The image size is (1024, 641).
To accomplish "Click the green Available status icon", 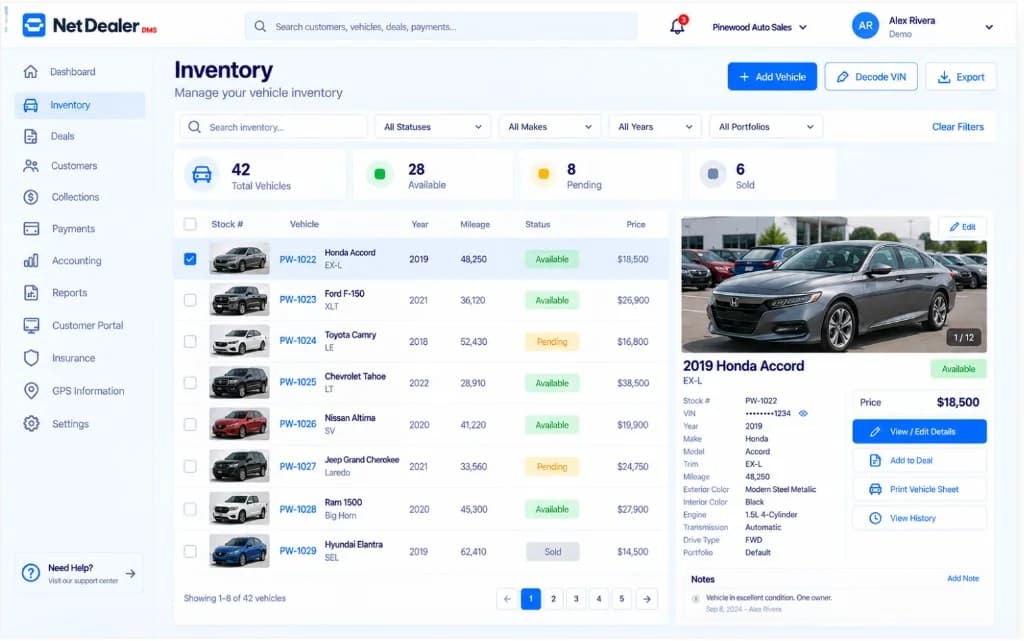I will pyautogui.click(x=379, y=174).
